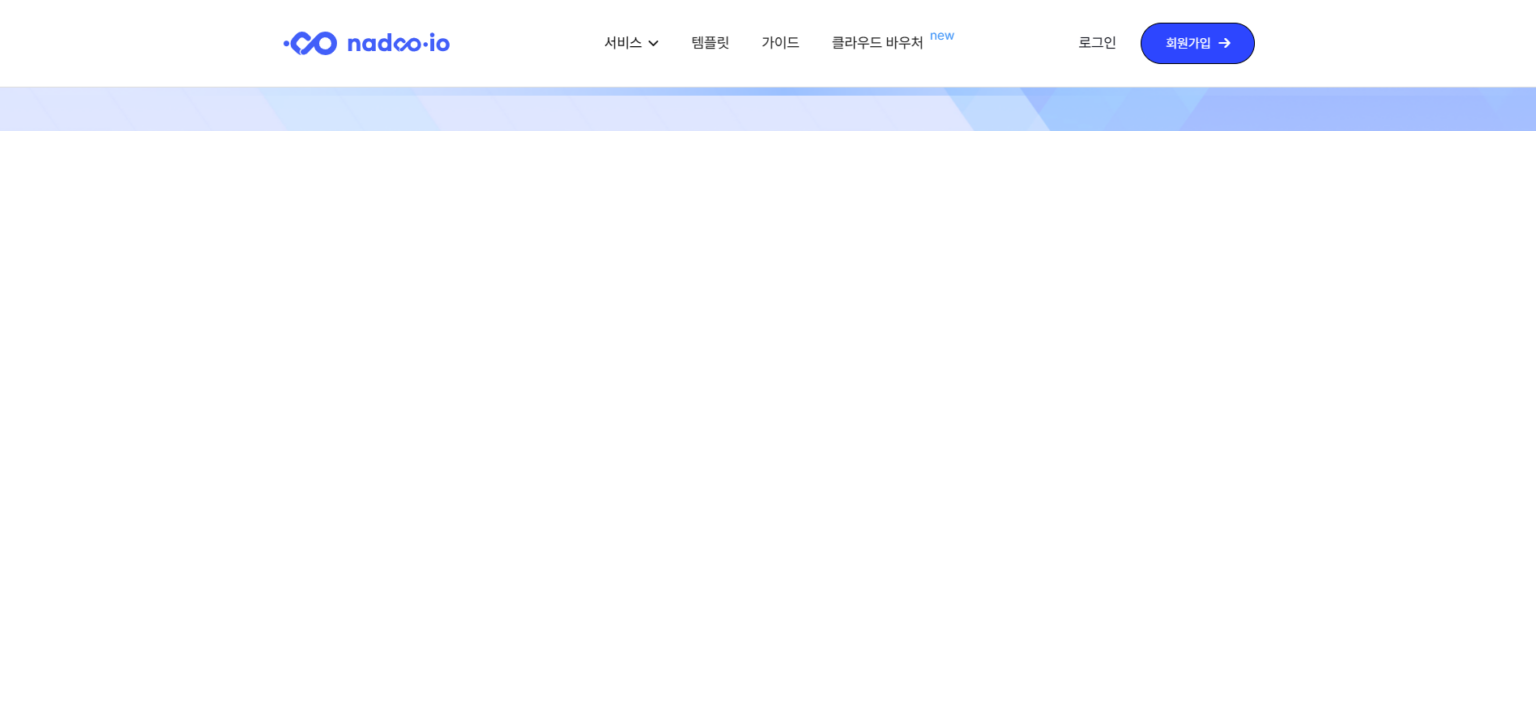Click the 로그인 link
The height and width of the screenshot is (714, 1536).
1097,43
